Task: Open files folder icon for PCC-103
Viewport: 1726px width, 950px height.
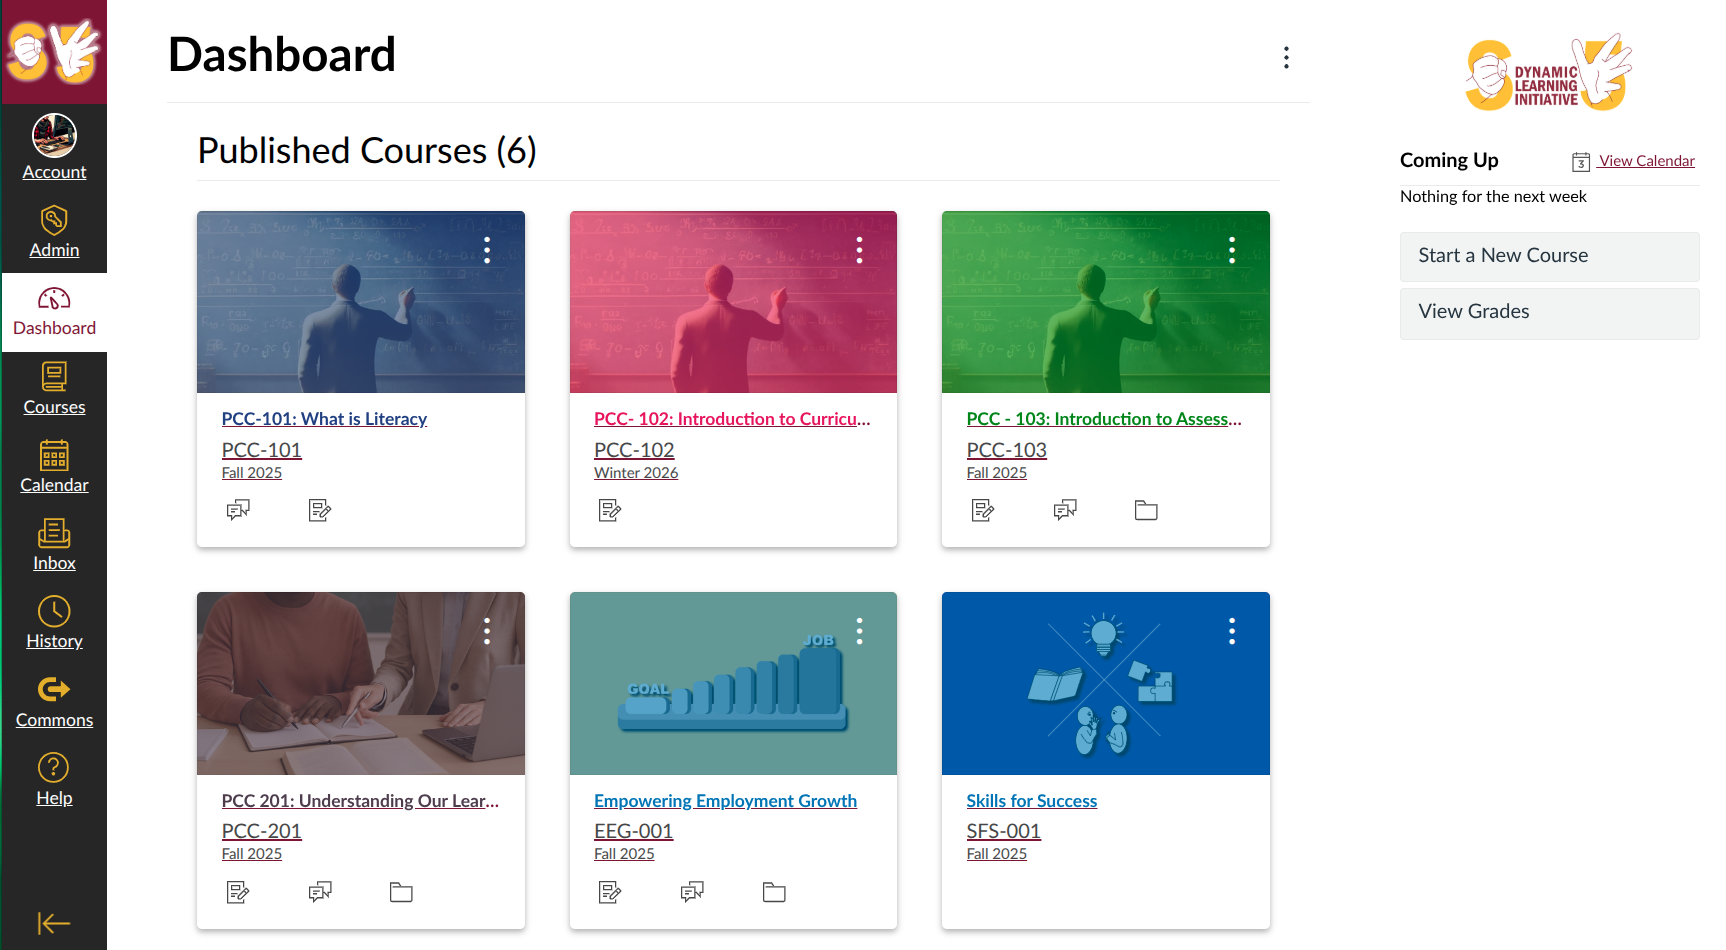Action: tap(1146, 510)
